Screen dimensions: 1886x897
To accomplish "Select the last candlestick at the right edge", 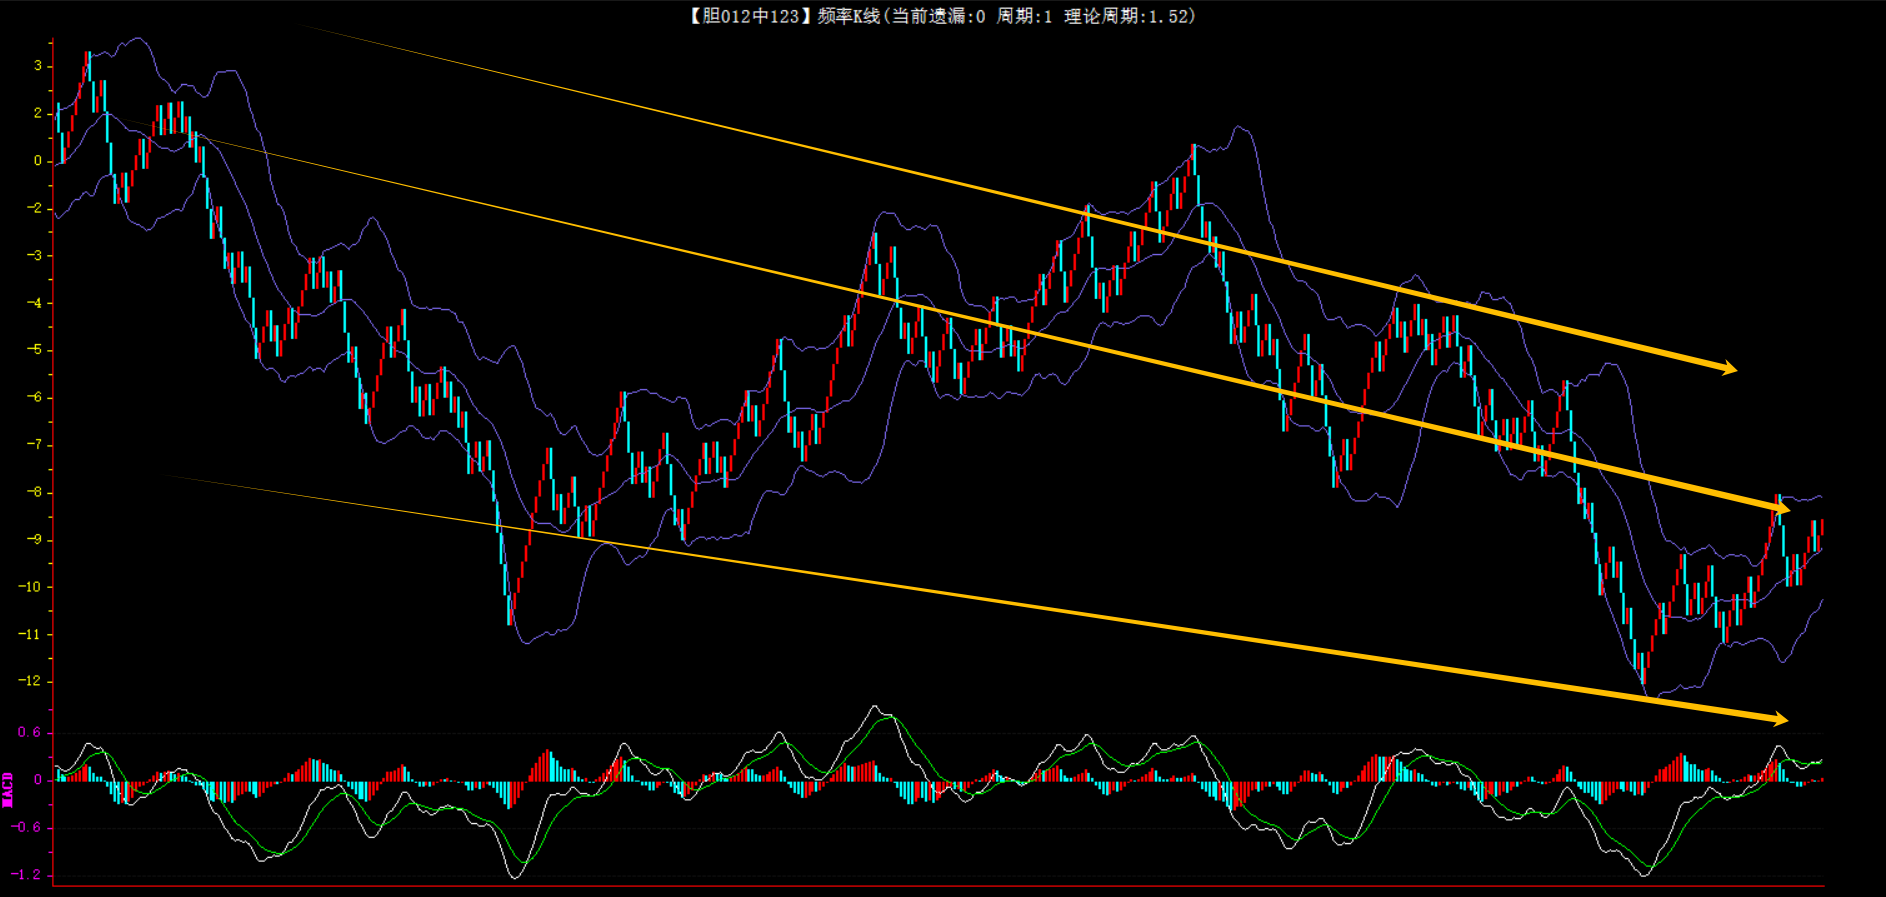I will [x=1821, y=528].
